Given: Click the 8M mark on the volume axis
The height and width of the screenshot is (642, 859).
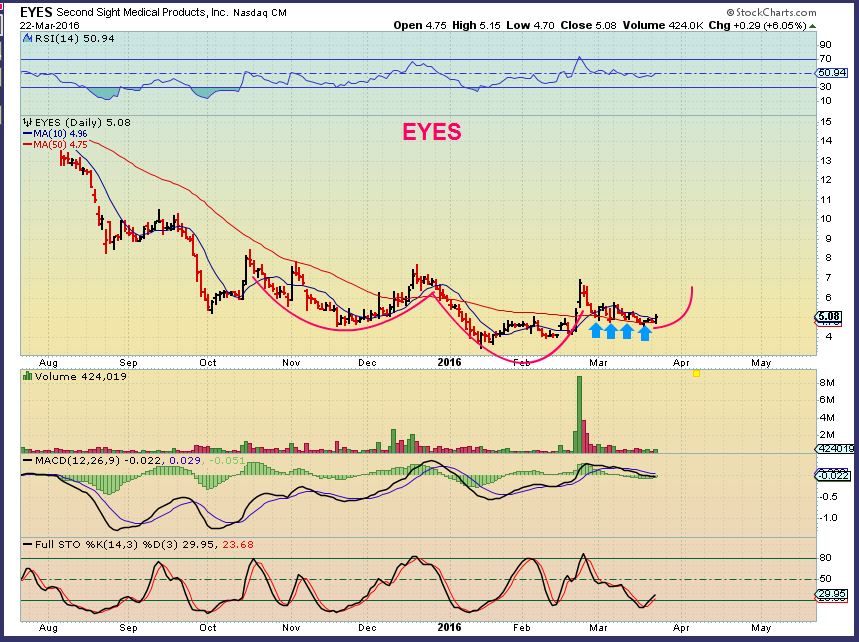Looking at the screenshot, I should [x=827, y=382].
